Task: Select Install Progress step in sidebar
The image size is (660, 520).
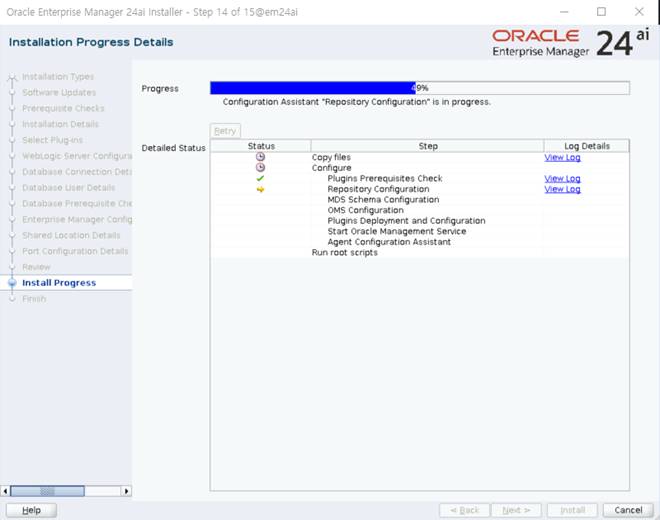Action: pos(59,283)
